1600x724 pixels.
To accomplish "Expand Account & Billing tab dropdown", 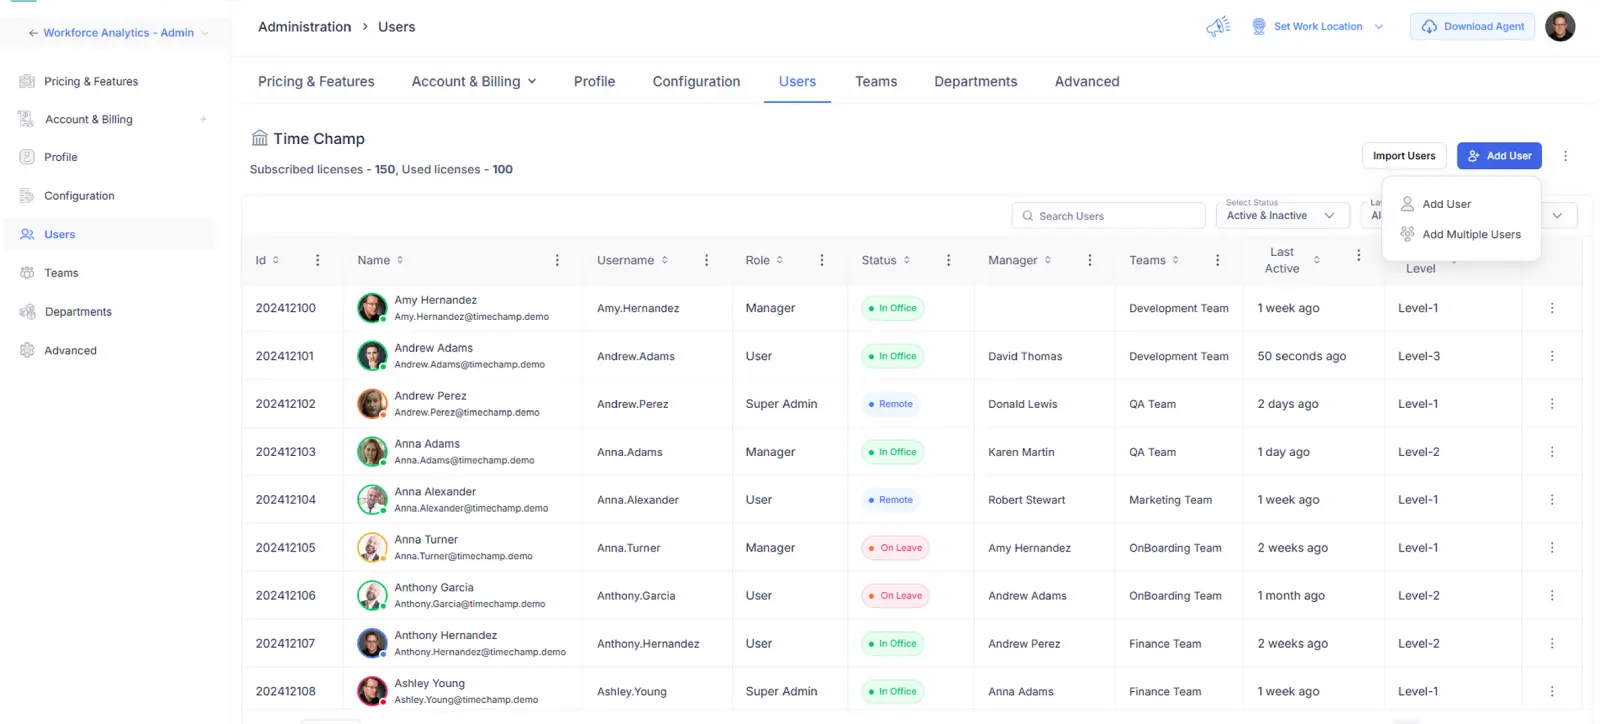I will [x=532, y=82].
